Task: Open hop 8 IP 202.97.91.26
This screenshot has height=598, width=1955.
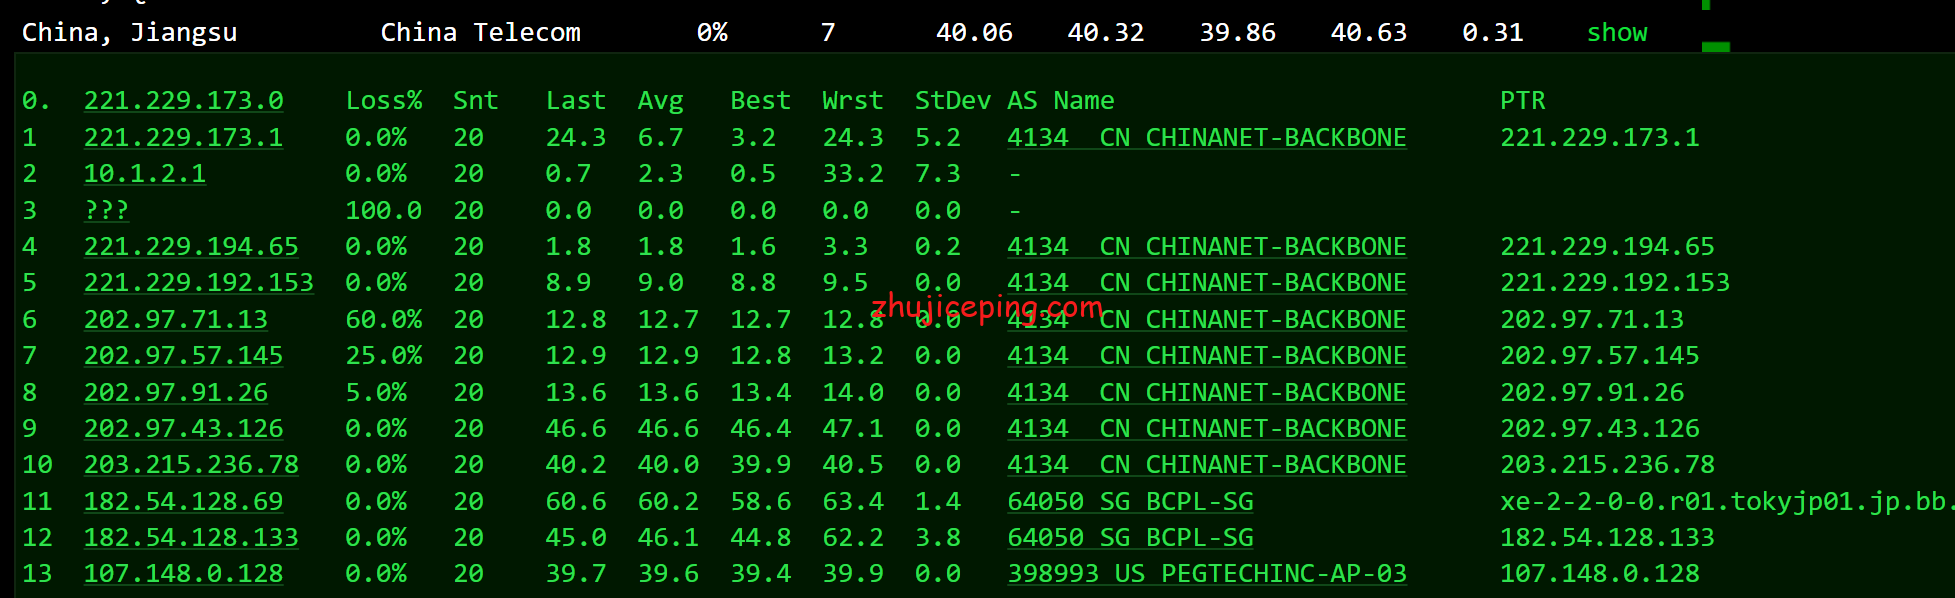Action: coord(176,393)
